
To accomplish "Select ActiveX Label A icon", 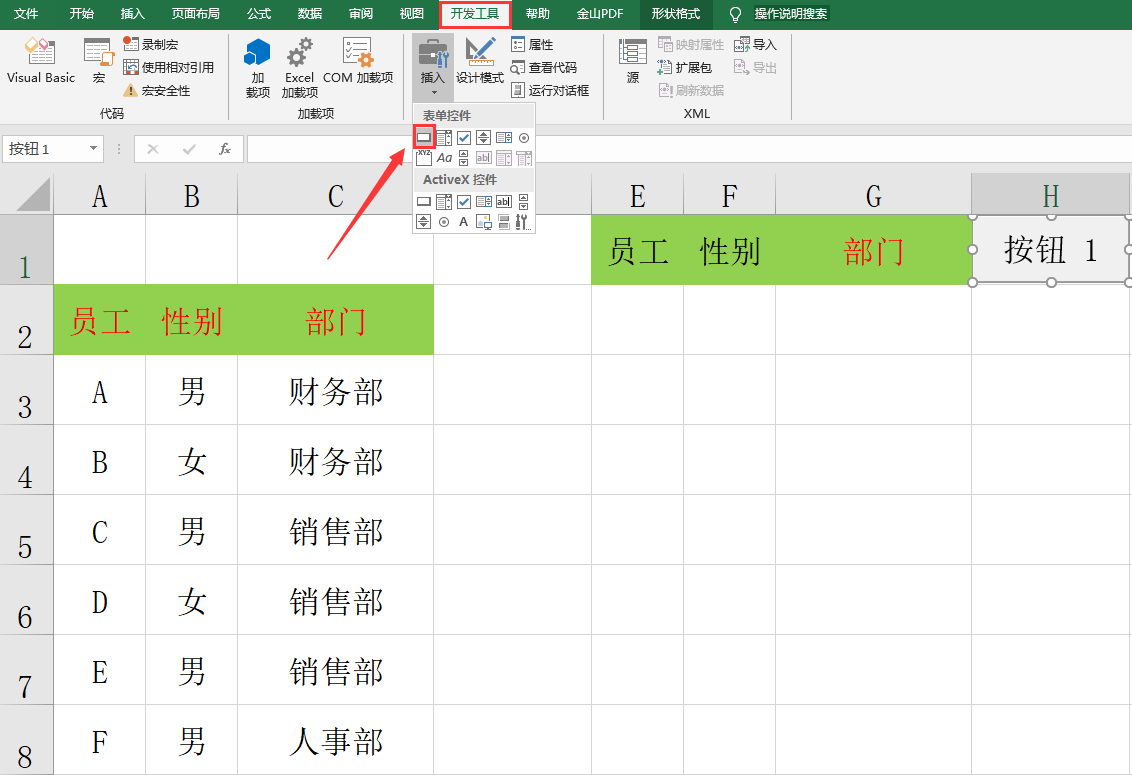I will tap(463, 222).
